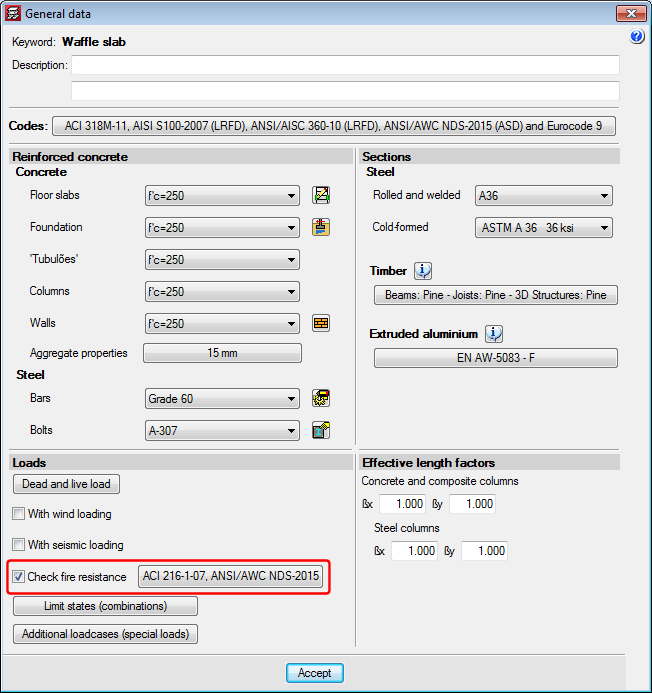Open Dead and live load settings

tap(66, 484)
